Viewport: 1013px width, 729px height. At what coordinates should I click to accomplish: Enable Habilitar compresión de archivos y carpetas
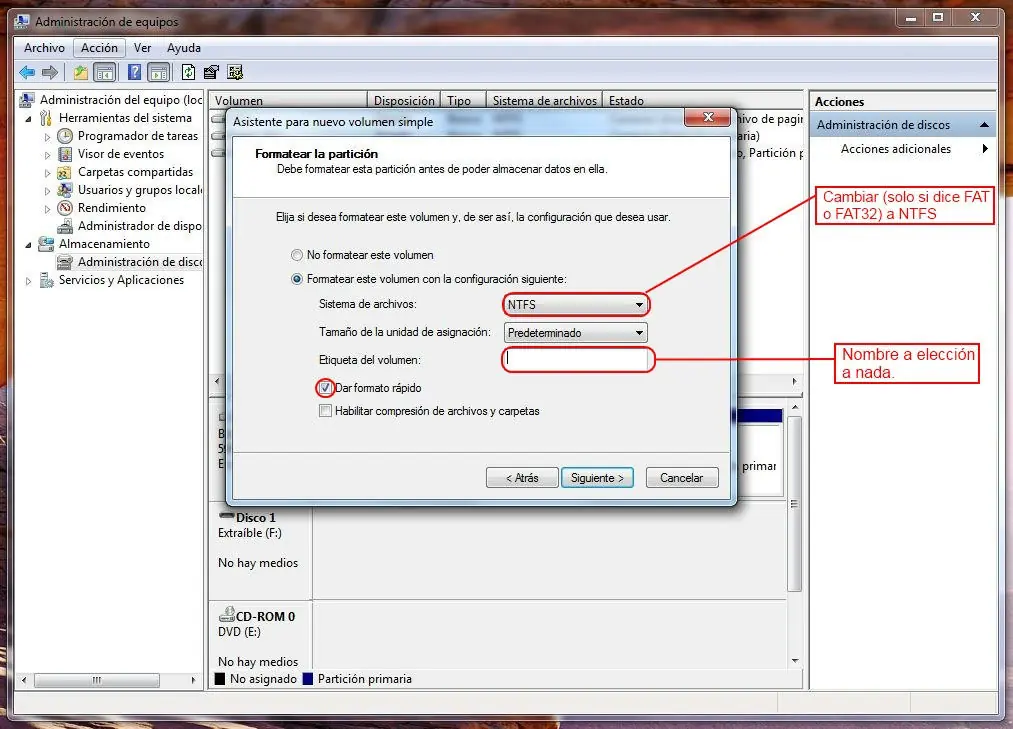tap(325, 411)
